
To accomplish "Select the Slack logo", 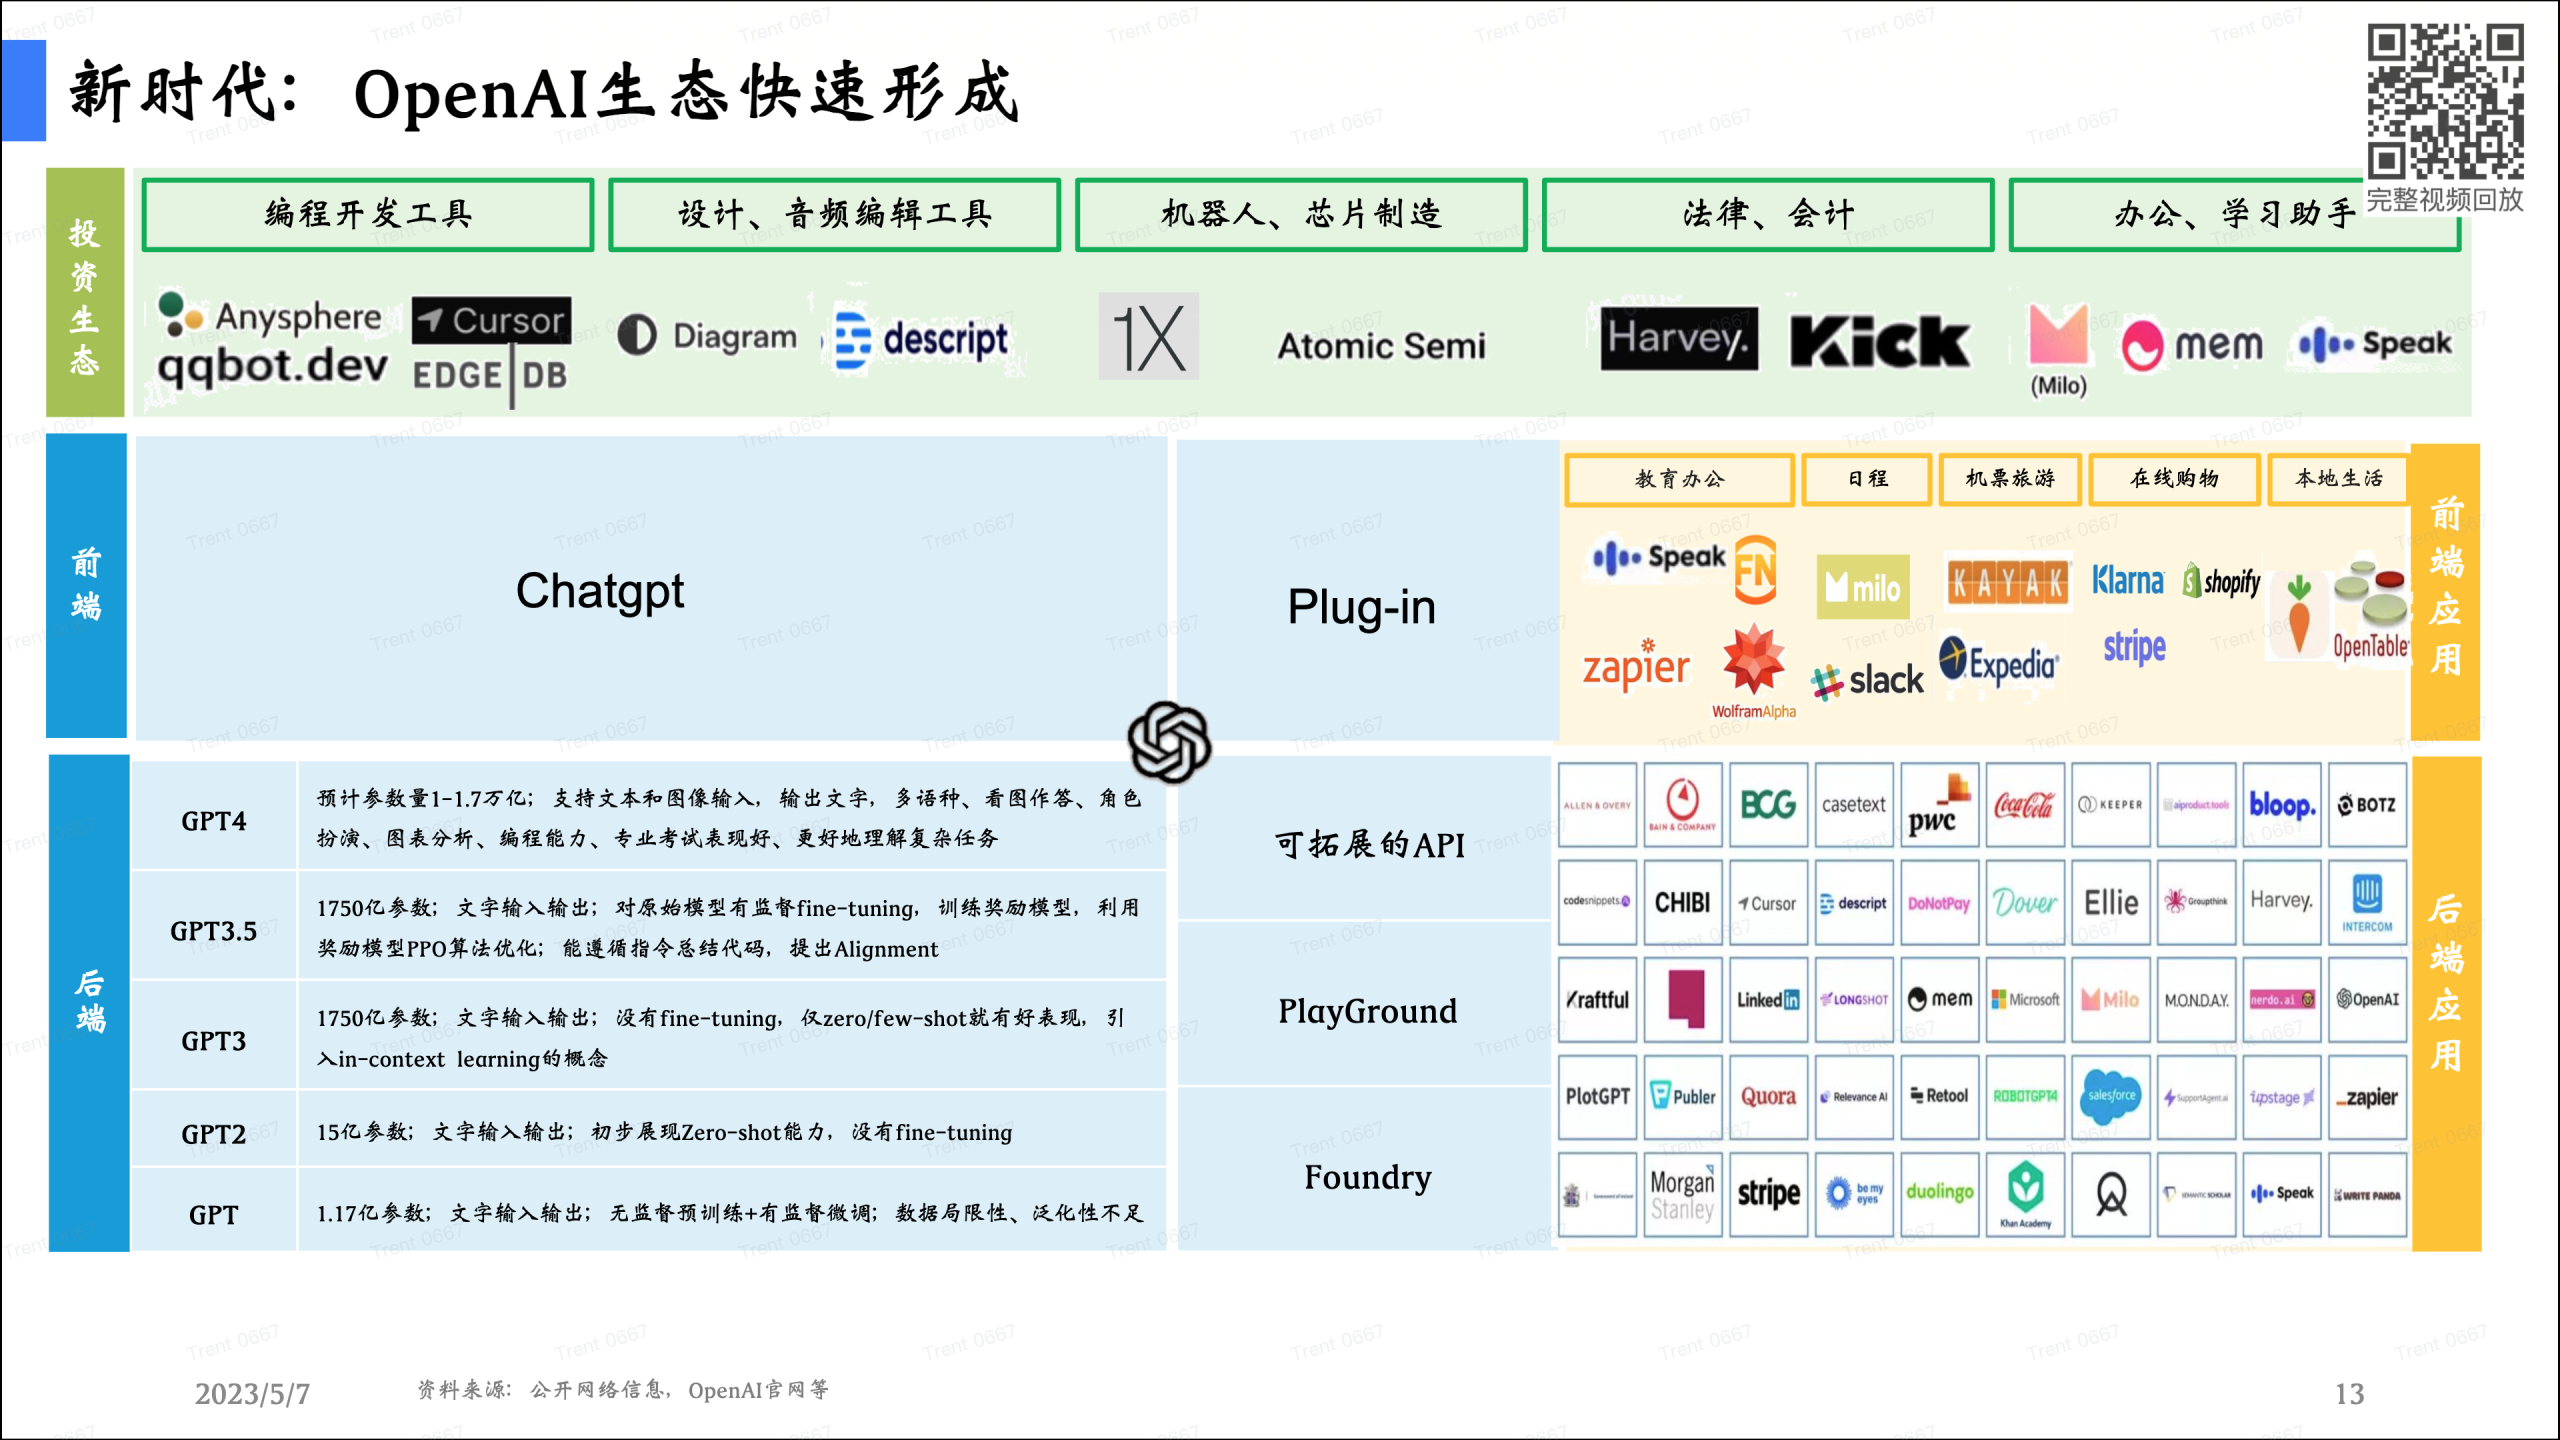I will 1867,681.
